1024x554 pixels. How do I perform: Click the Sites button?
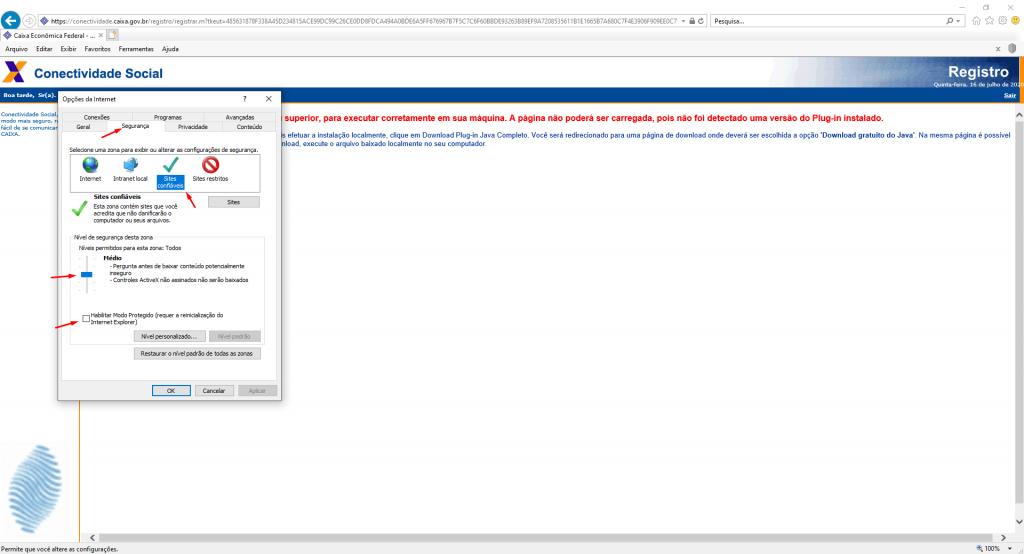pos(233,202)
